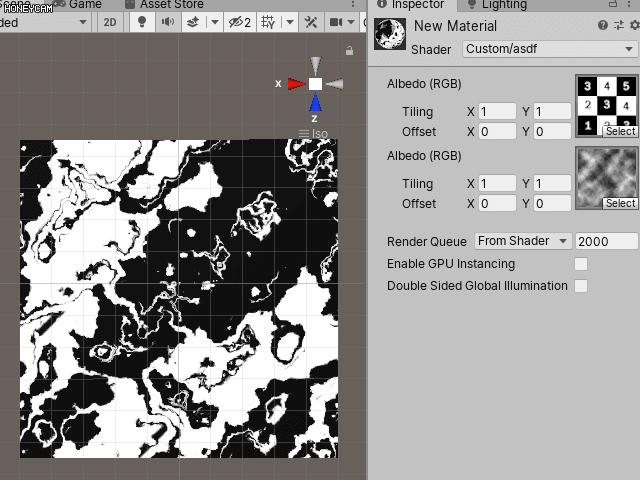Click red X axis cone on gizmo
This screenshot has width=640, height=480.
(x=296, y=84)
